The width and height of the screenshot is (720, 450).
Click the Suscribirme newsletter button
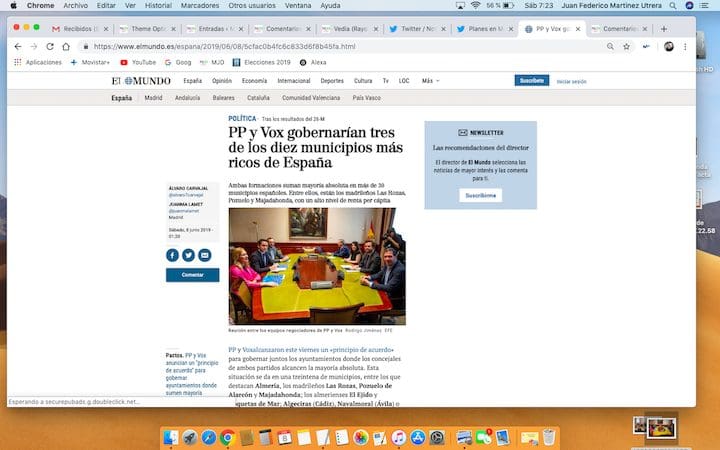[x=480, y=195]
